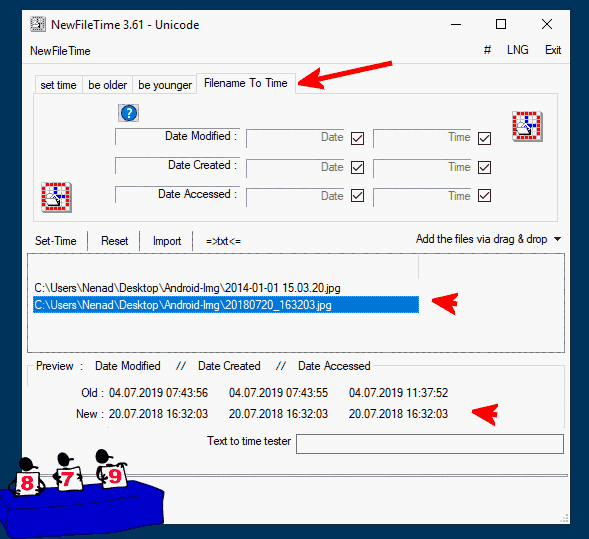Open the # menu item

coord(487,50)
